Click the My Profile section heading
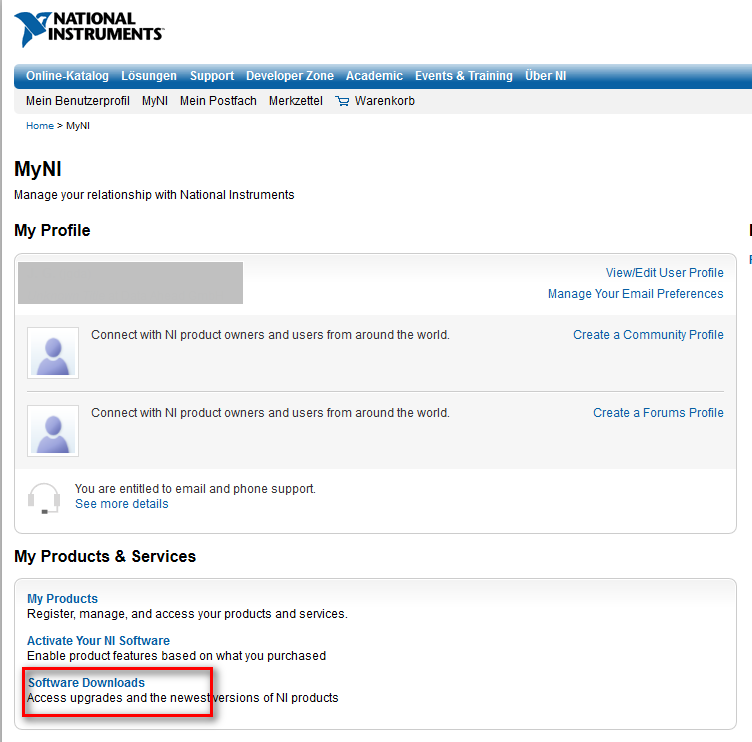The height and width of the screenshot is (742, 752). [x=52, y=230]
